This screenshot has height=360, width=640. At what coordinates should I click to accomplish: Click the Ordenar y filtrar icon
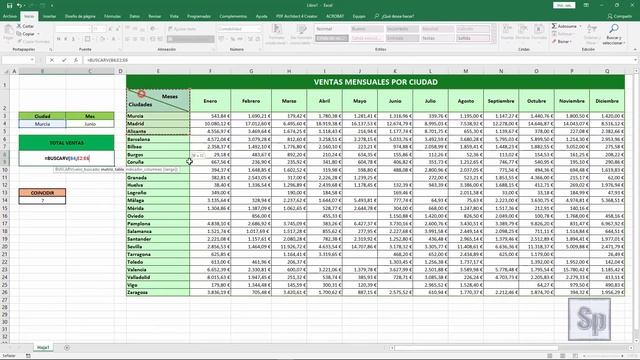591,29
